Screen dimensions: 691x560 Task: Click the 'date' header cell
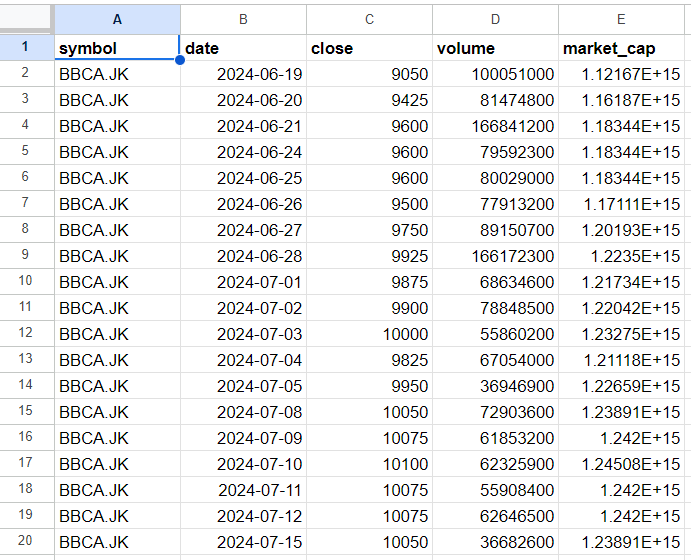point(243,48)
